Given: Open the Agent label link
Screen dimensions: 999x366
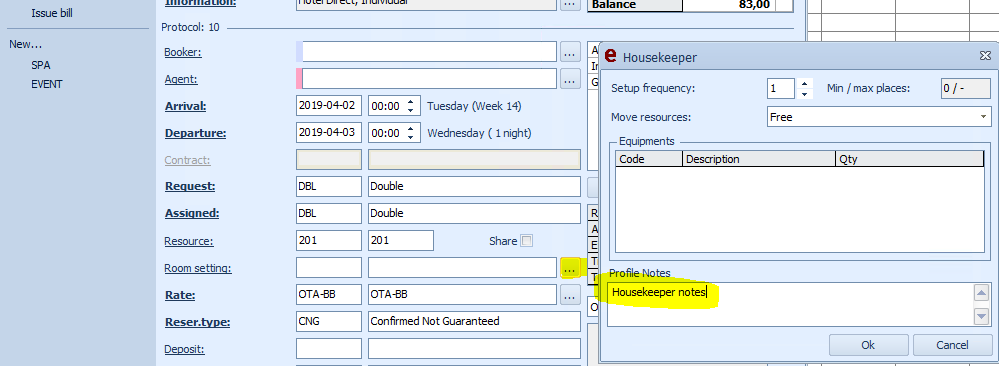Looking at the screenshot, I should pos(181,79).
